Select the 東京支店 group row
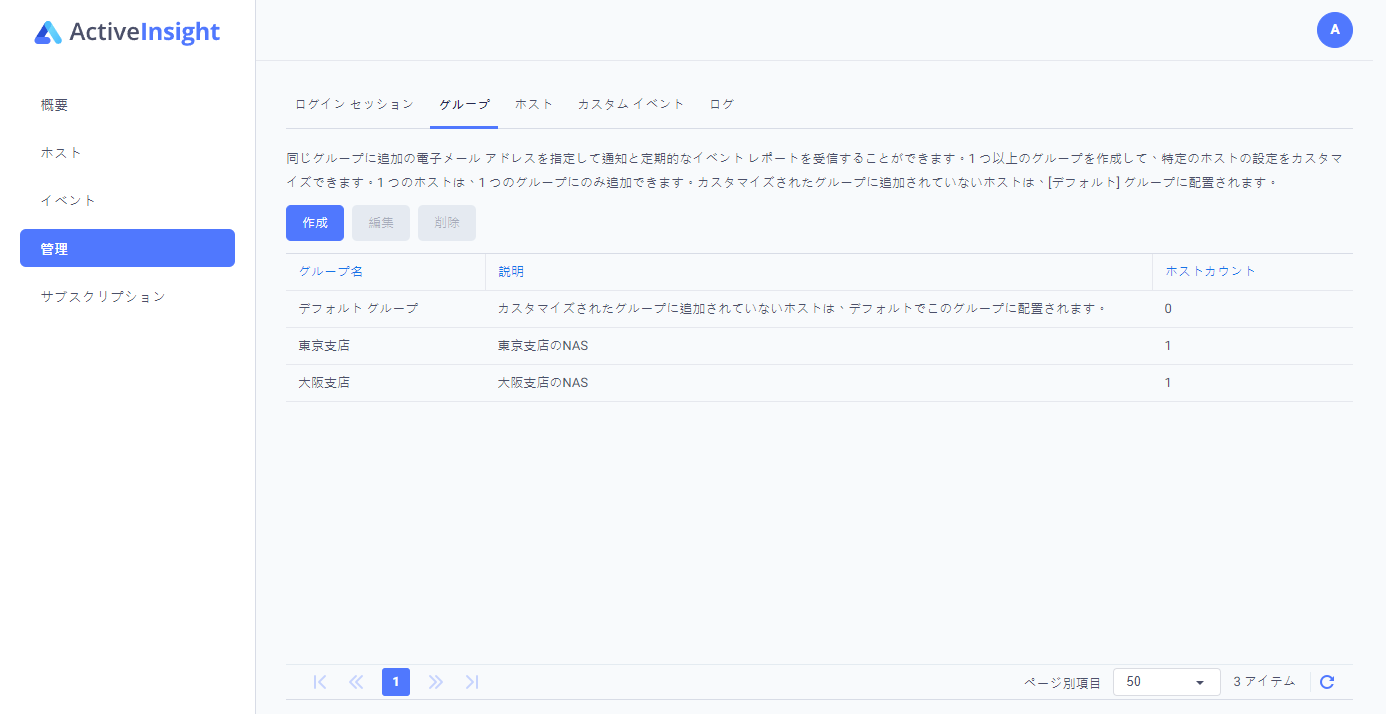1388x714 pixels. coord(324,346)
